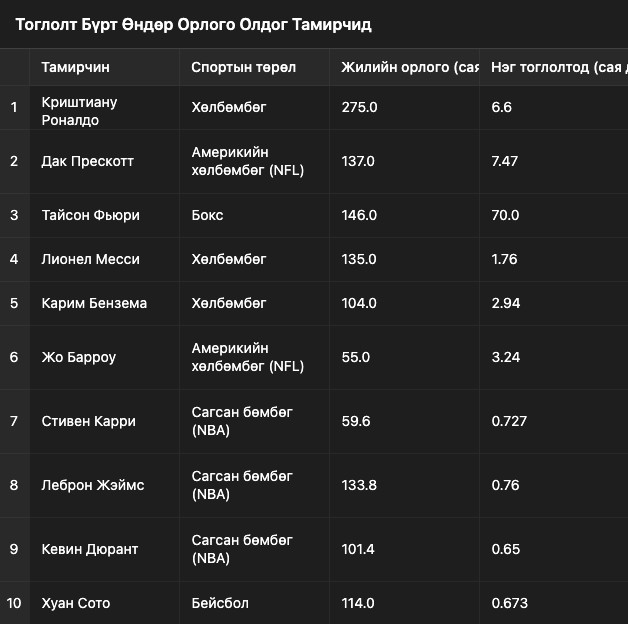Click the Тамирчин column header
Image resolution: width=628 pixels, height=624 pixels.
click(105, 67)
